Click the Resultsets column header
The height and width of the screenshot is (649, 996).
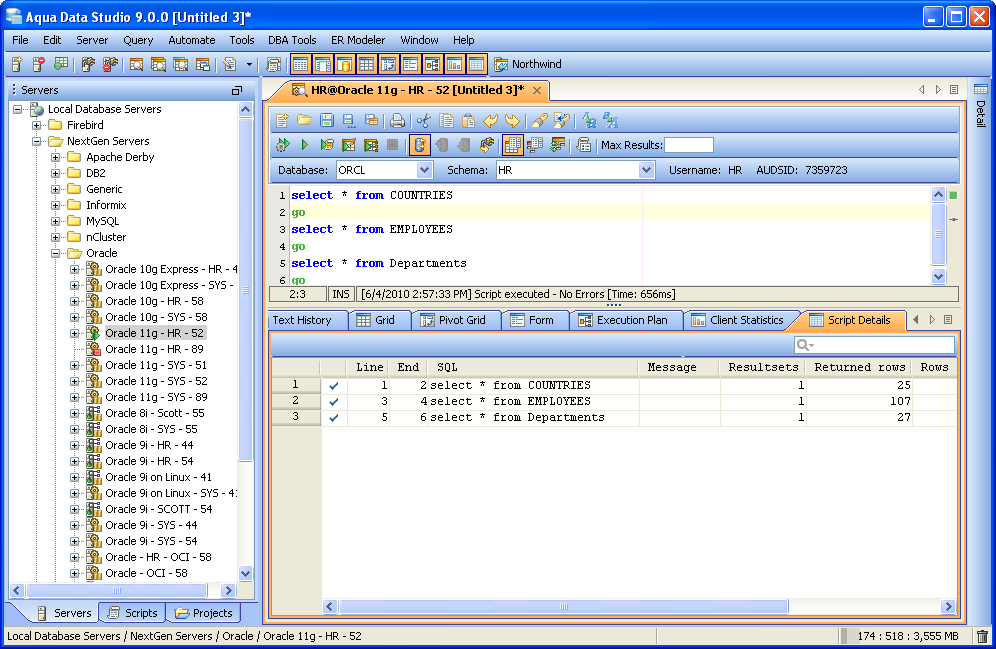[x=763, y=367]
